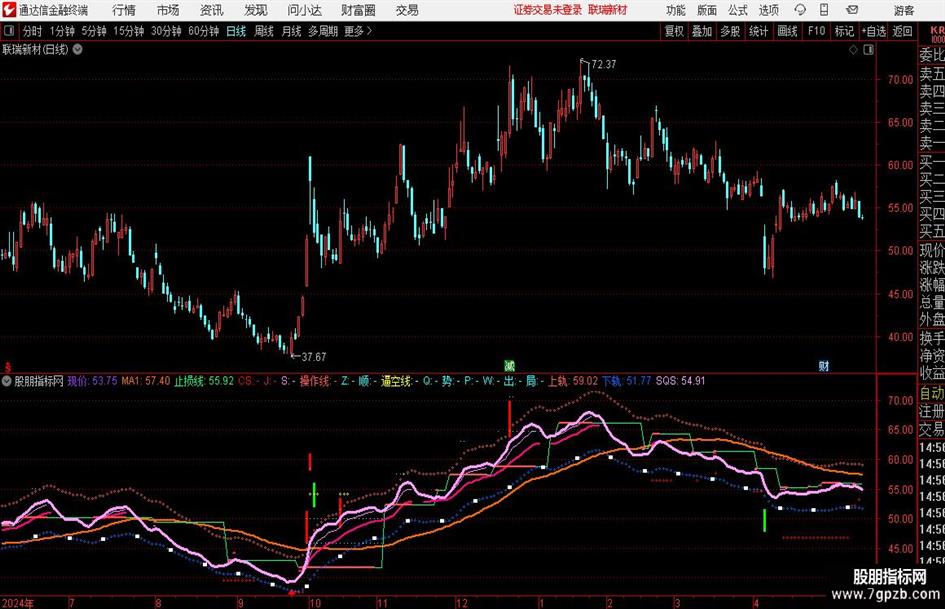
Task: Open the 财富圈 menu
Action: tap(358, 10)
